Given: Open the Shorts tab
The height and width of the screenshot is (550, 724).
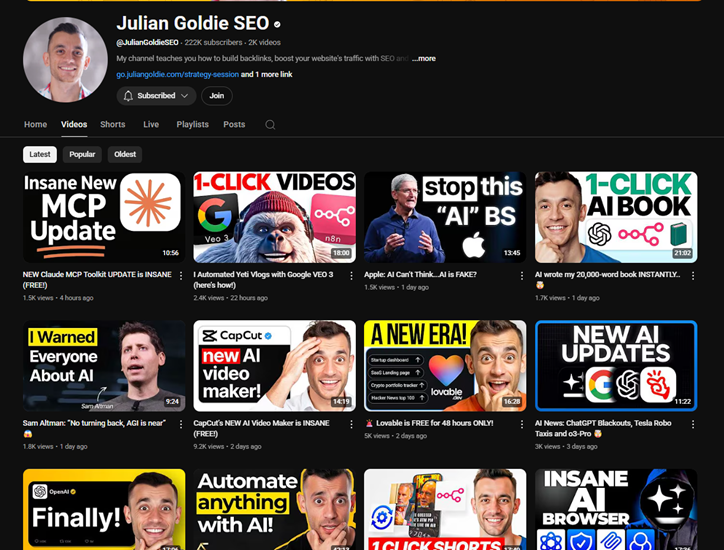Looking at the screenshot, I should [x=113, y=124].
